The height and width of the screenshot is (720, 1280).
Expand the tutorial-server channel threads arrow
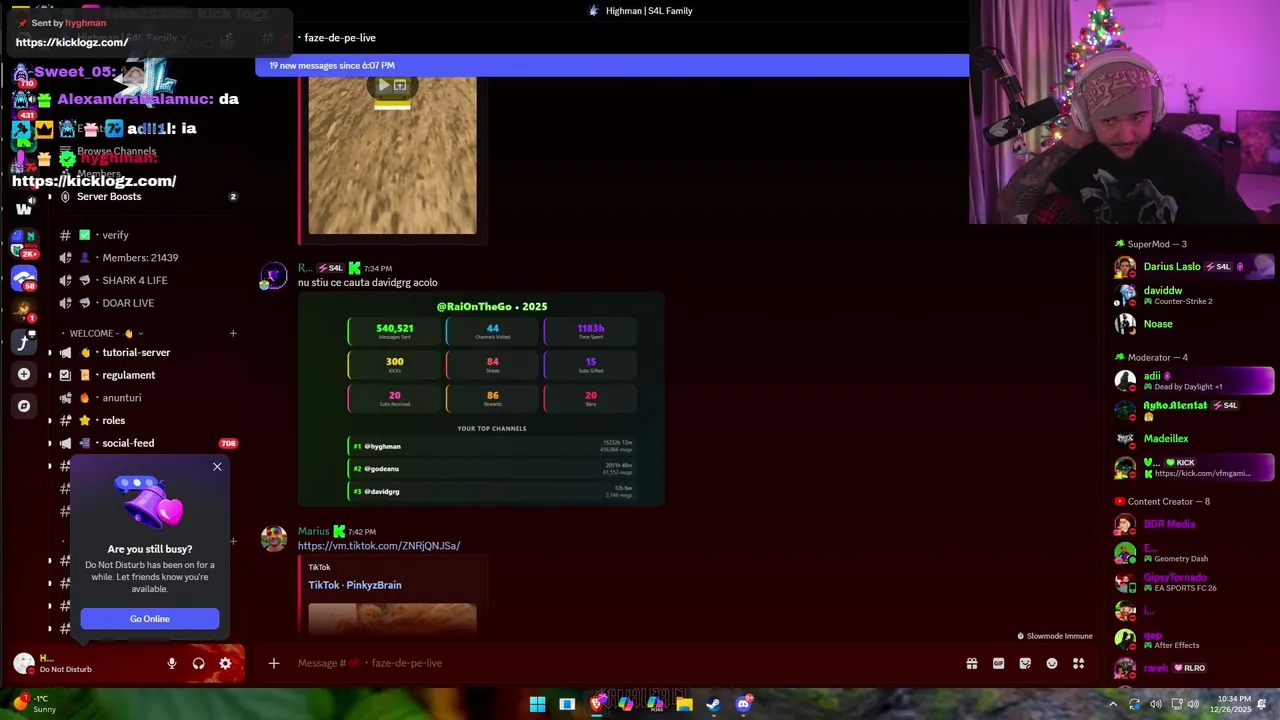point(50,352)
